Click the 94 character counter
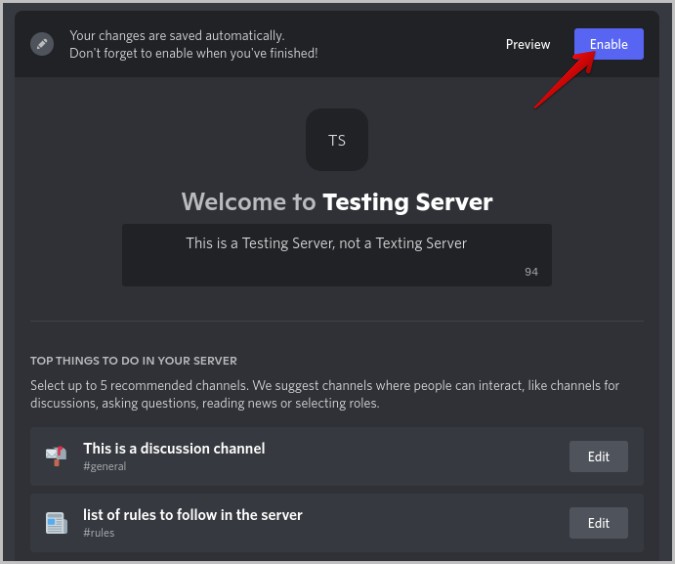This screenshot has height=564, width=675. [531, 272]
